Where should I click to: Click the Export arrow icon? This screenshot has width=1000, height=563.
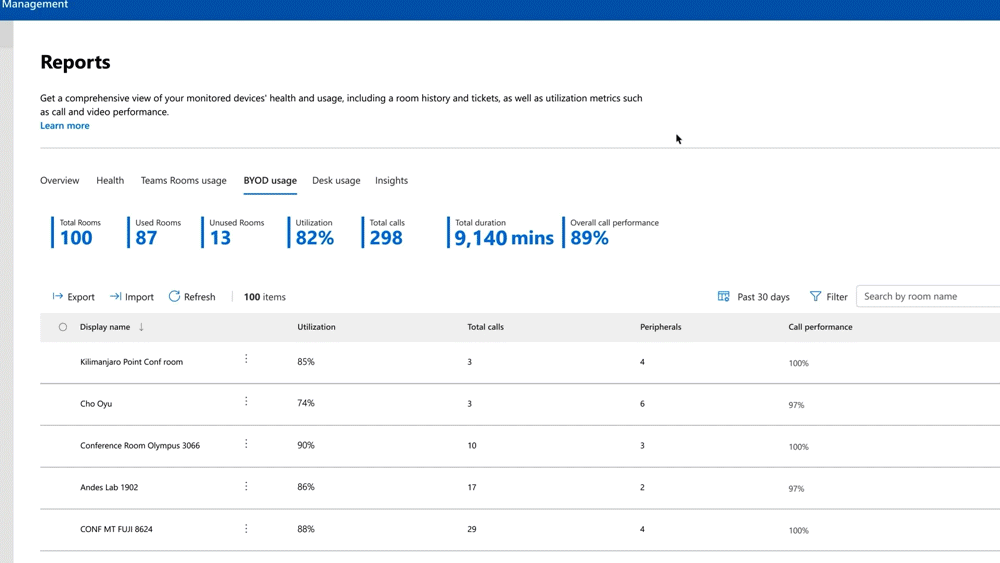[x=58, y=297]
